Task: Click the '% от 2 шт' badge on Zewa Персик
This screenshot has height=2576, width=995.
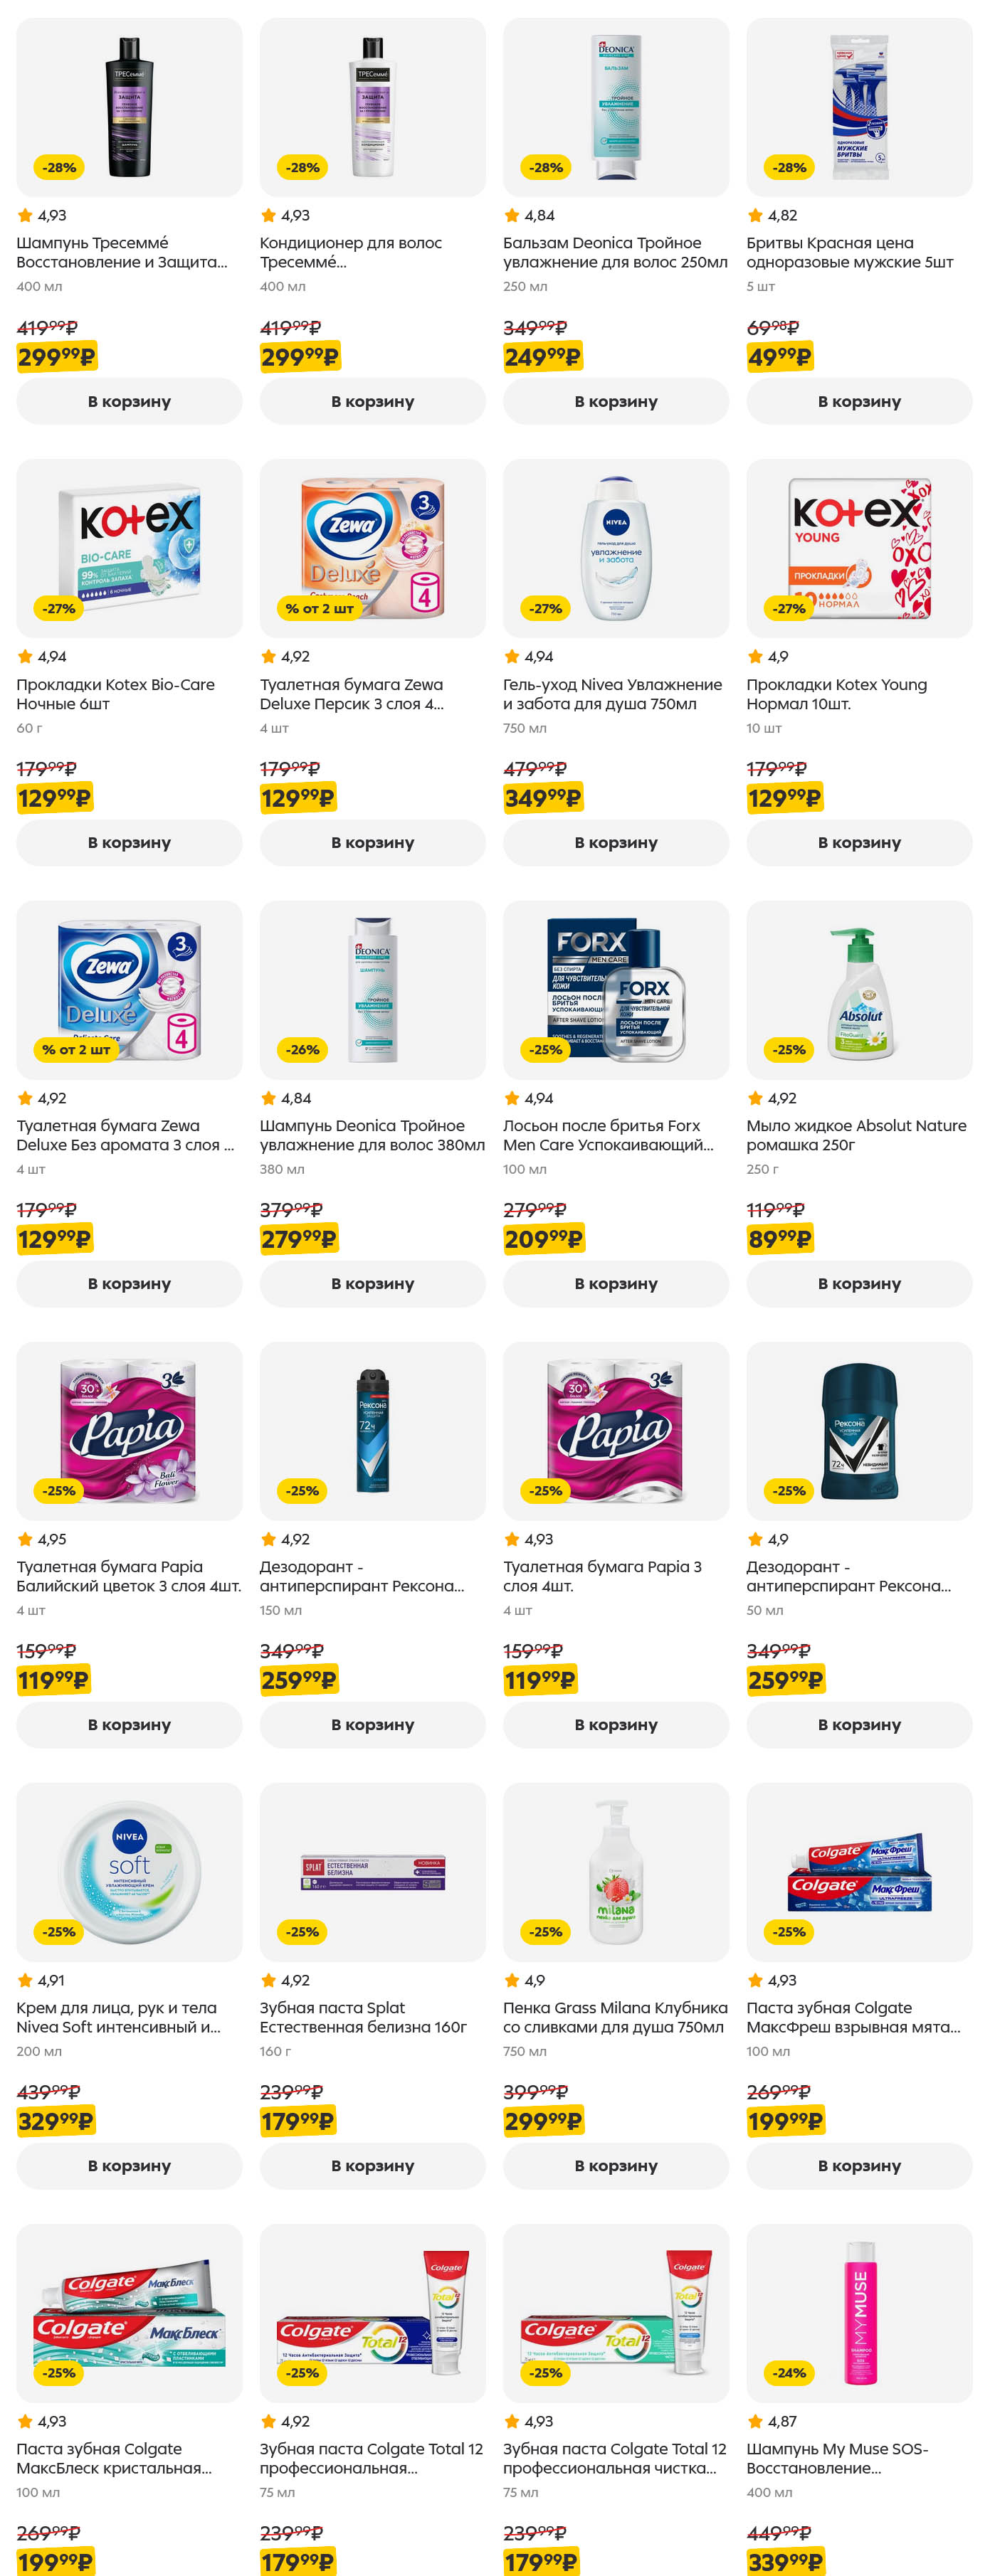Action: pos(319,609)
